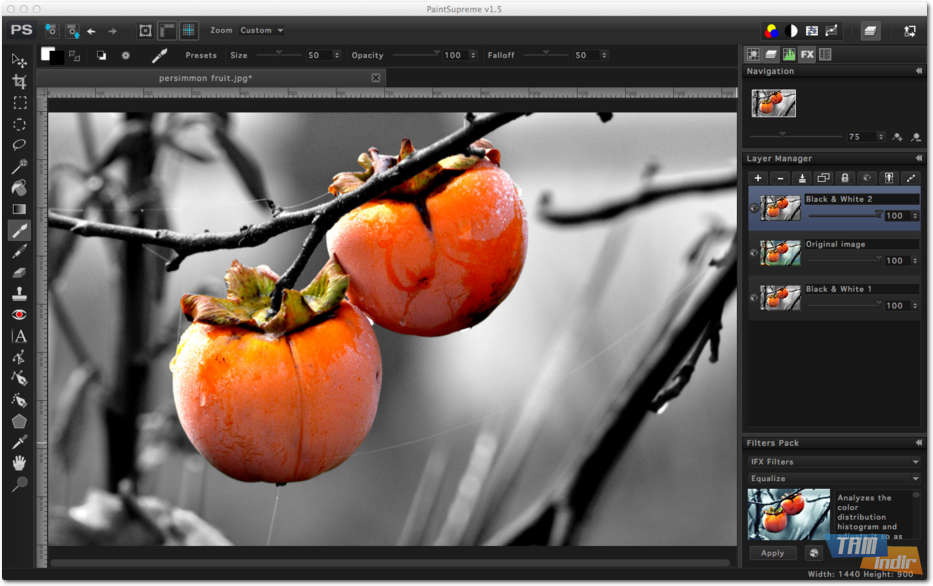The height and width of the screenshot is (586, 933).
Task: Add a new layer with plus button
Action: point(758,178)
